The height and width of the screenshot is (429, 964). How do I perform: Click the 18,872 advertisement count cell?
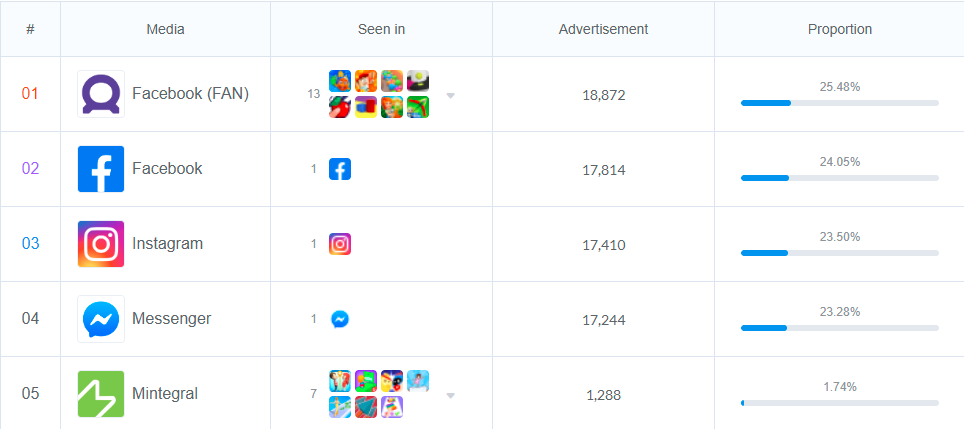click(603, 95)
